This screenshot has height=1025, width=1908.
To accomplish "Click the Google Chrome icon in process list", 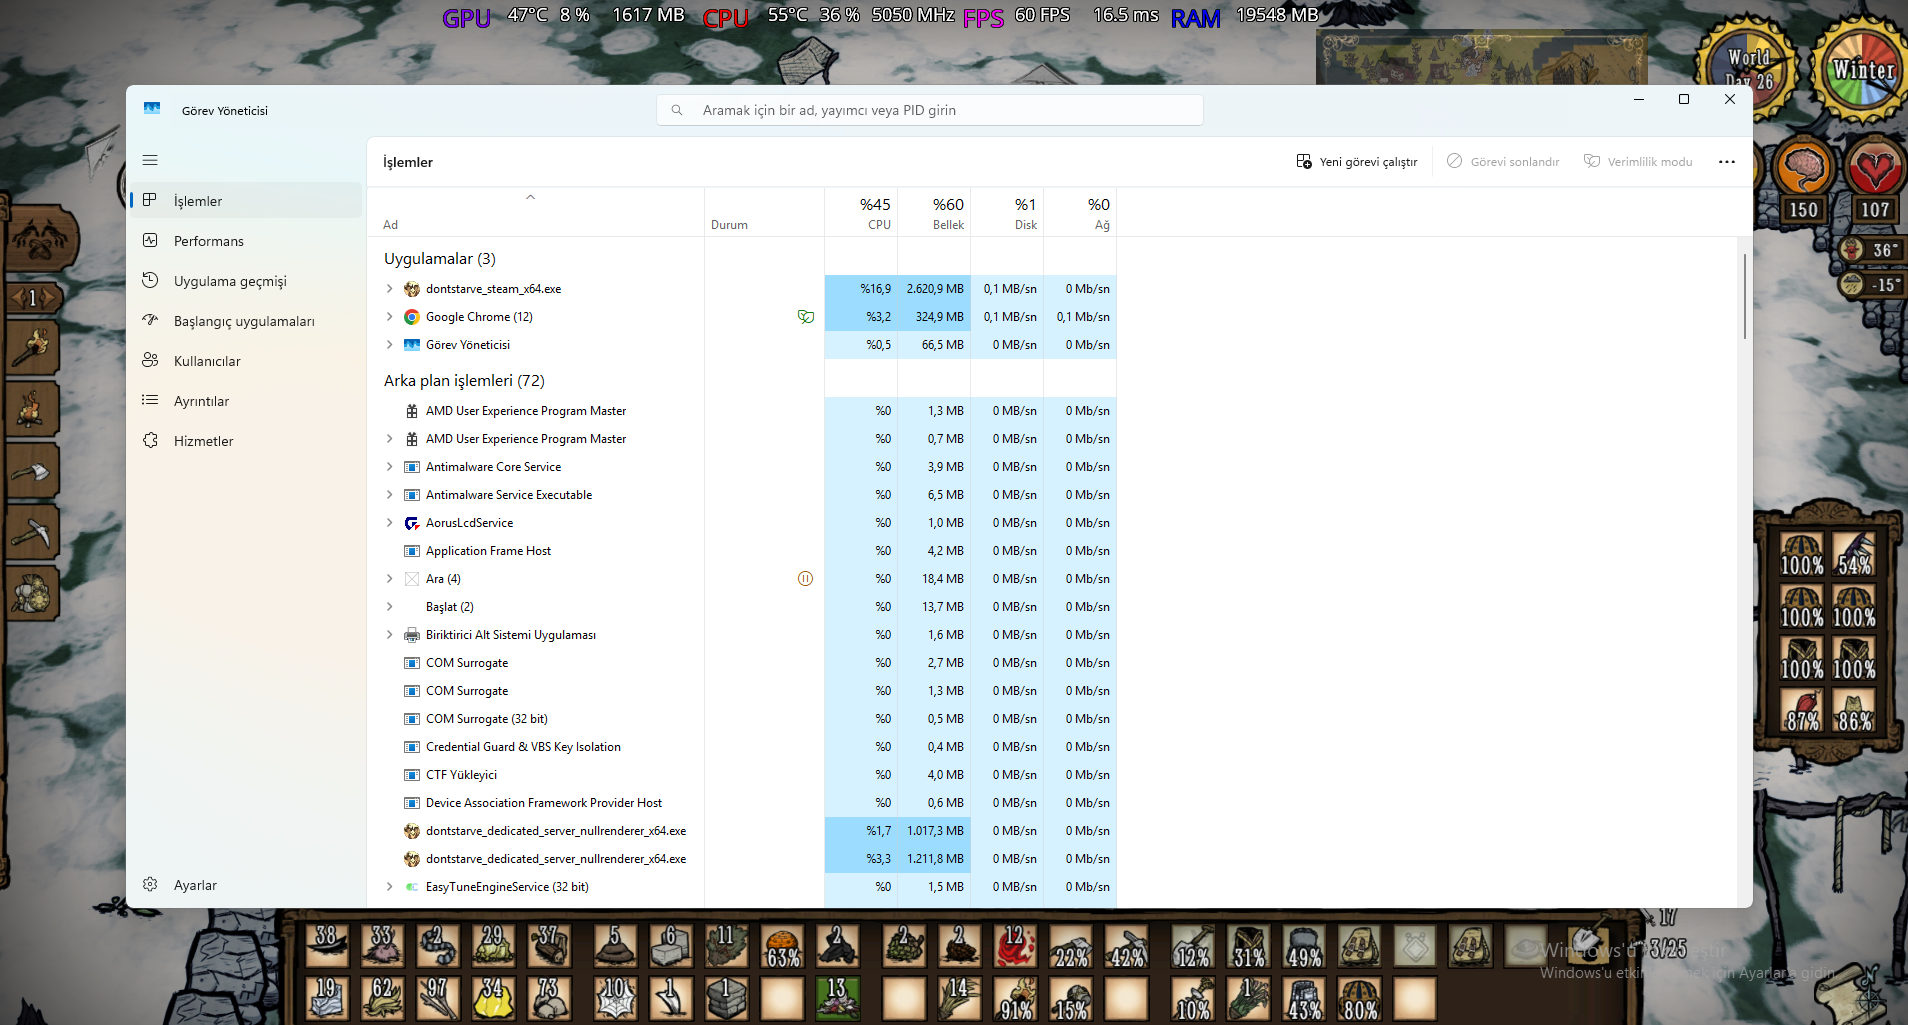I will 412,317.
